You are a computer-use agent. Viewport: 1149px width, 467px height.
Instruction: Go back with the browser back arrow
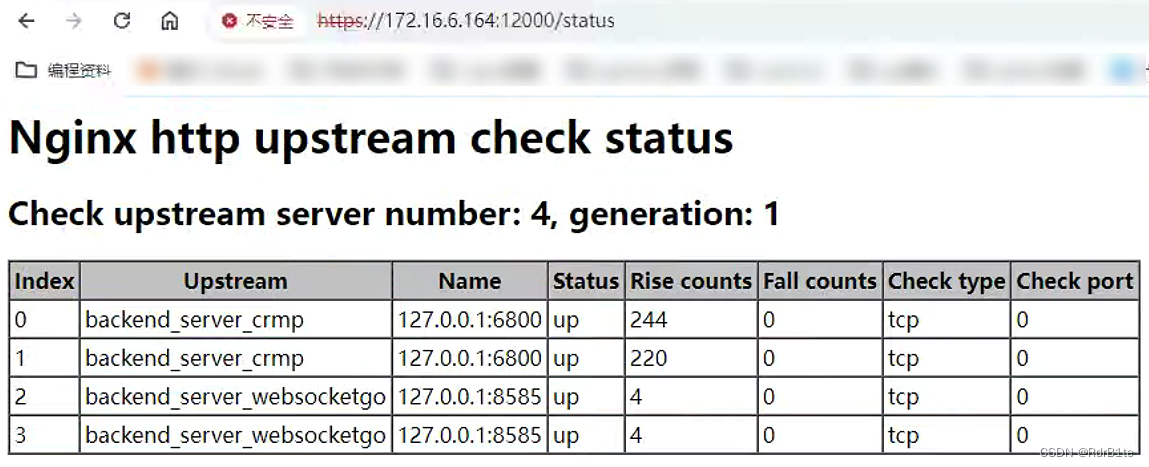[x=26, y=21]
